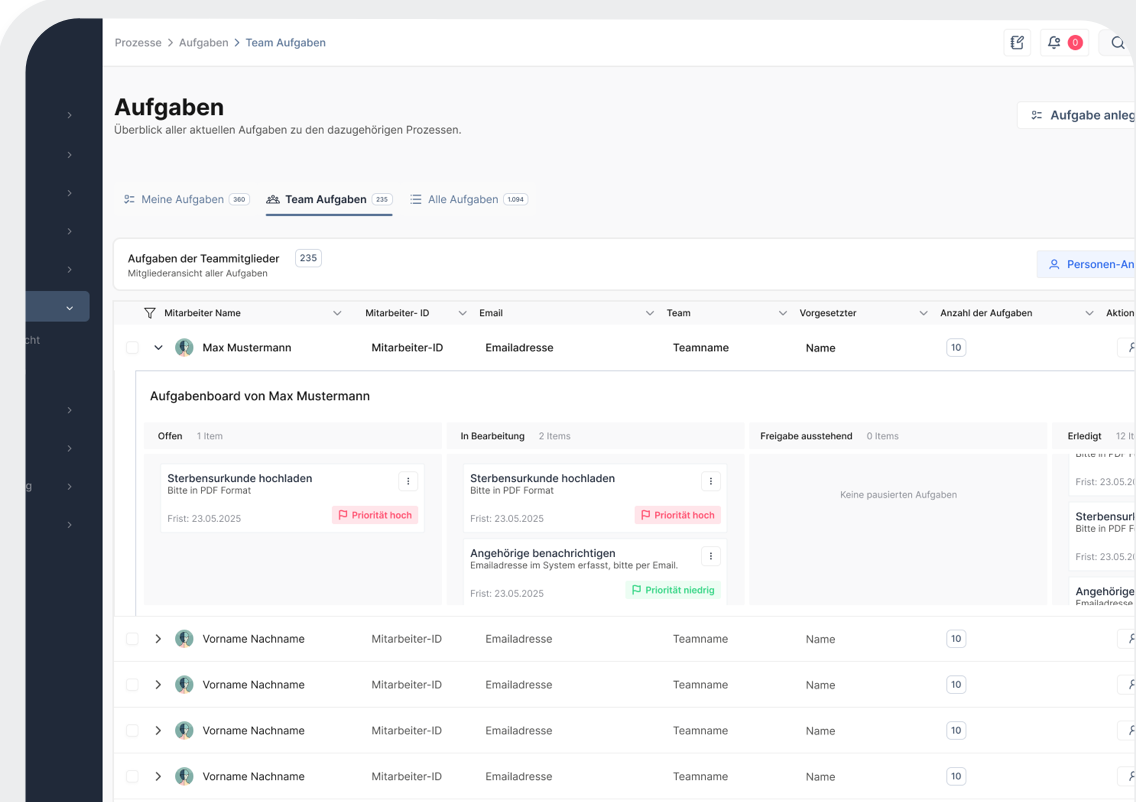Click the Personen-Ansicht user icon
This screenshot has height=802, width=1136.
point(1054,264)
